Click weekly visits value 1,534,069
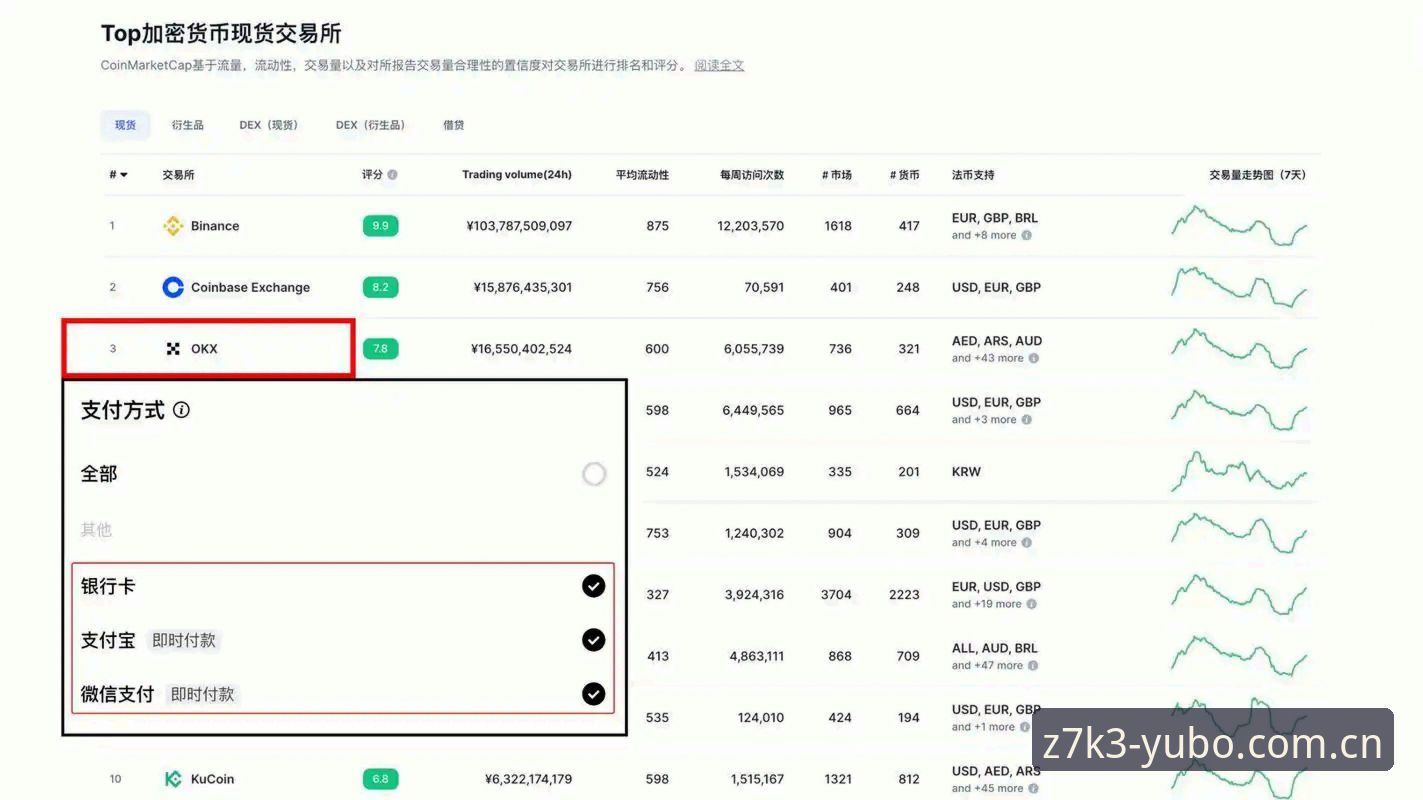 tap(754, 472)
